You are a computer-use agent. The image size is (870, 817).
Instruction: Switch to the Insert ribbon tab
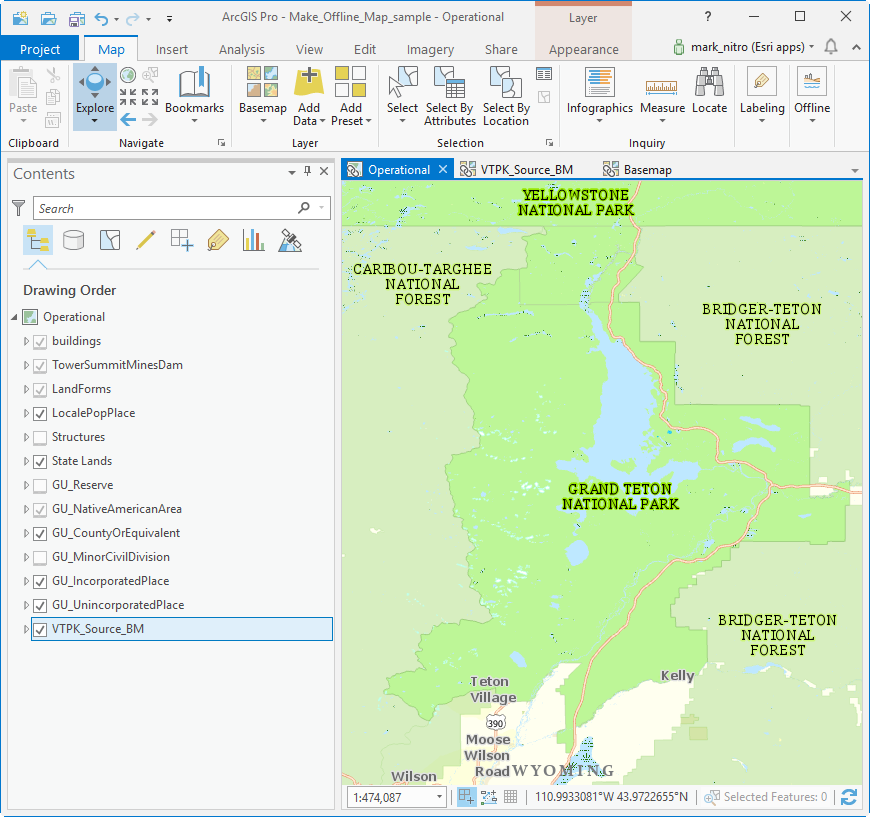[x=171, y=49]
